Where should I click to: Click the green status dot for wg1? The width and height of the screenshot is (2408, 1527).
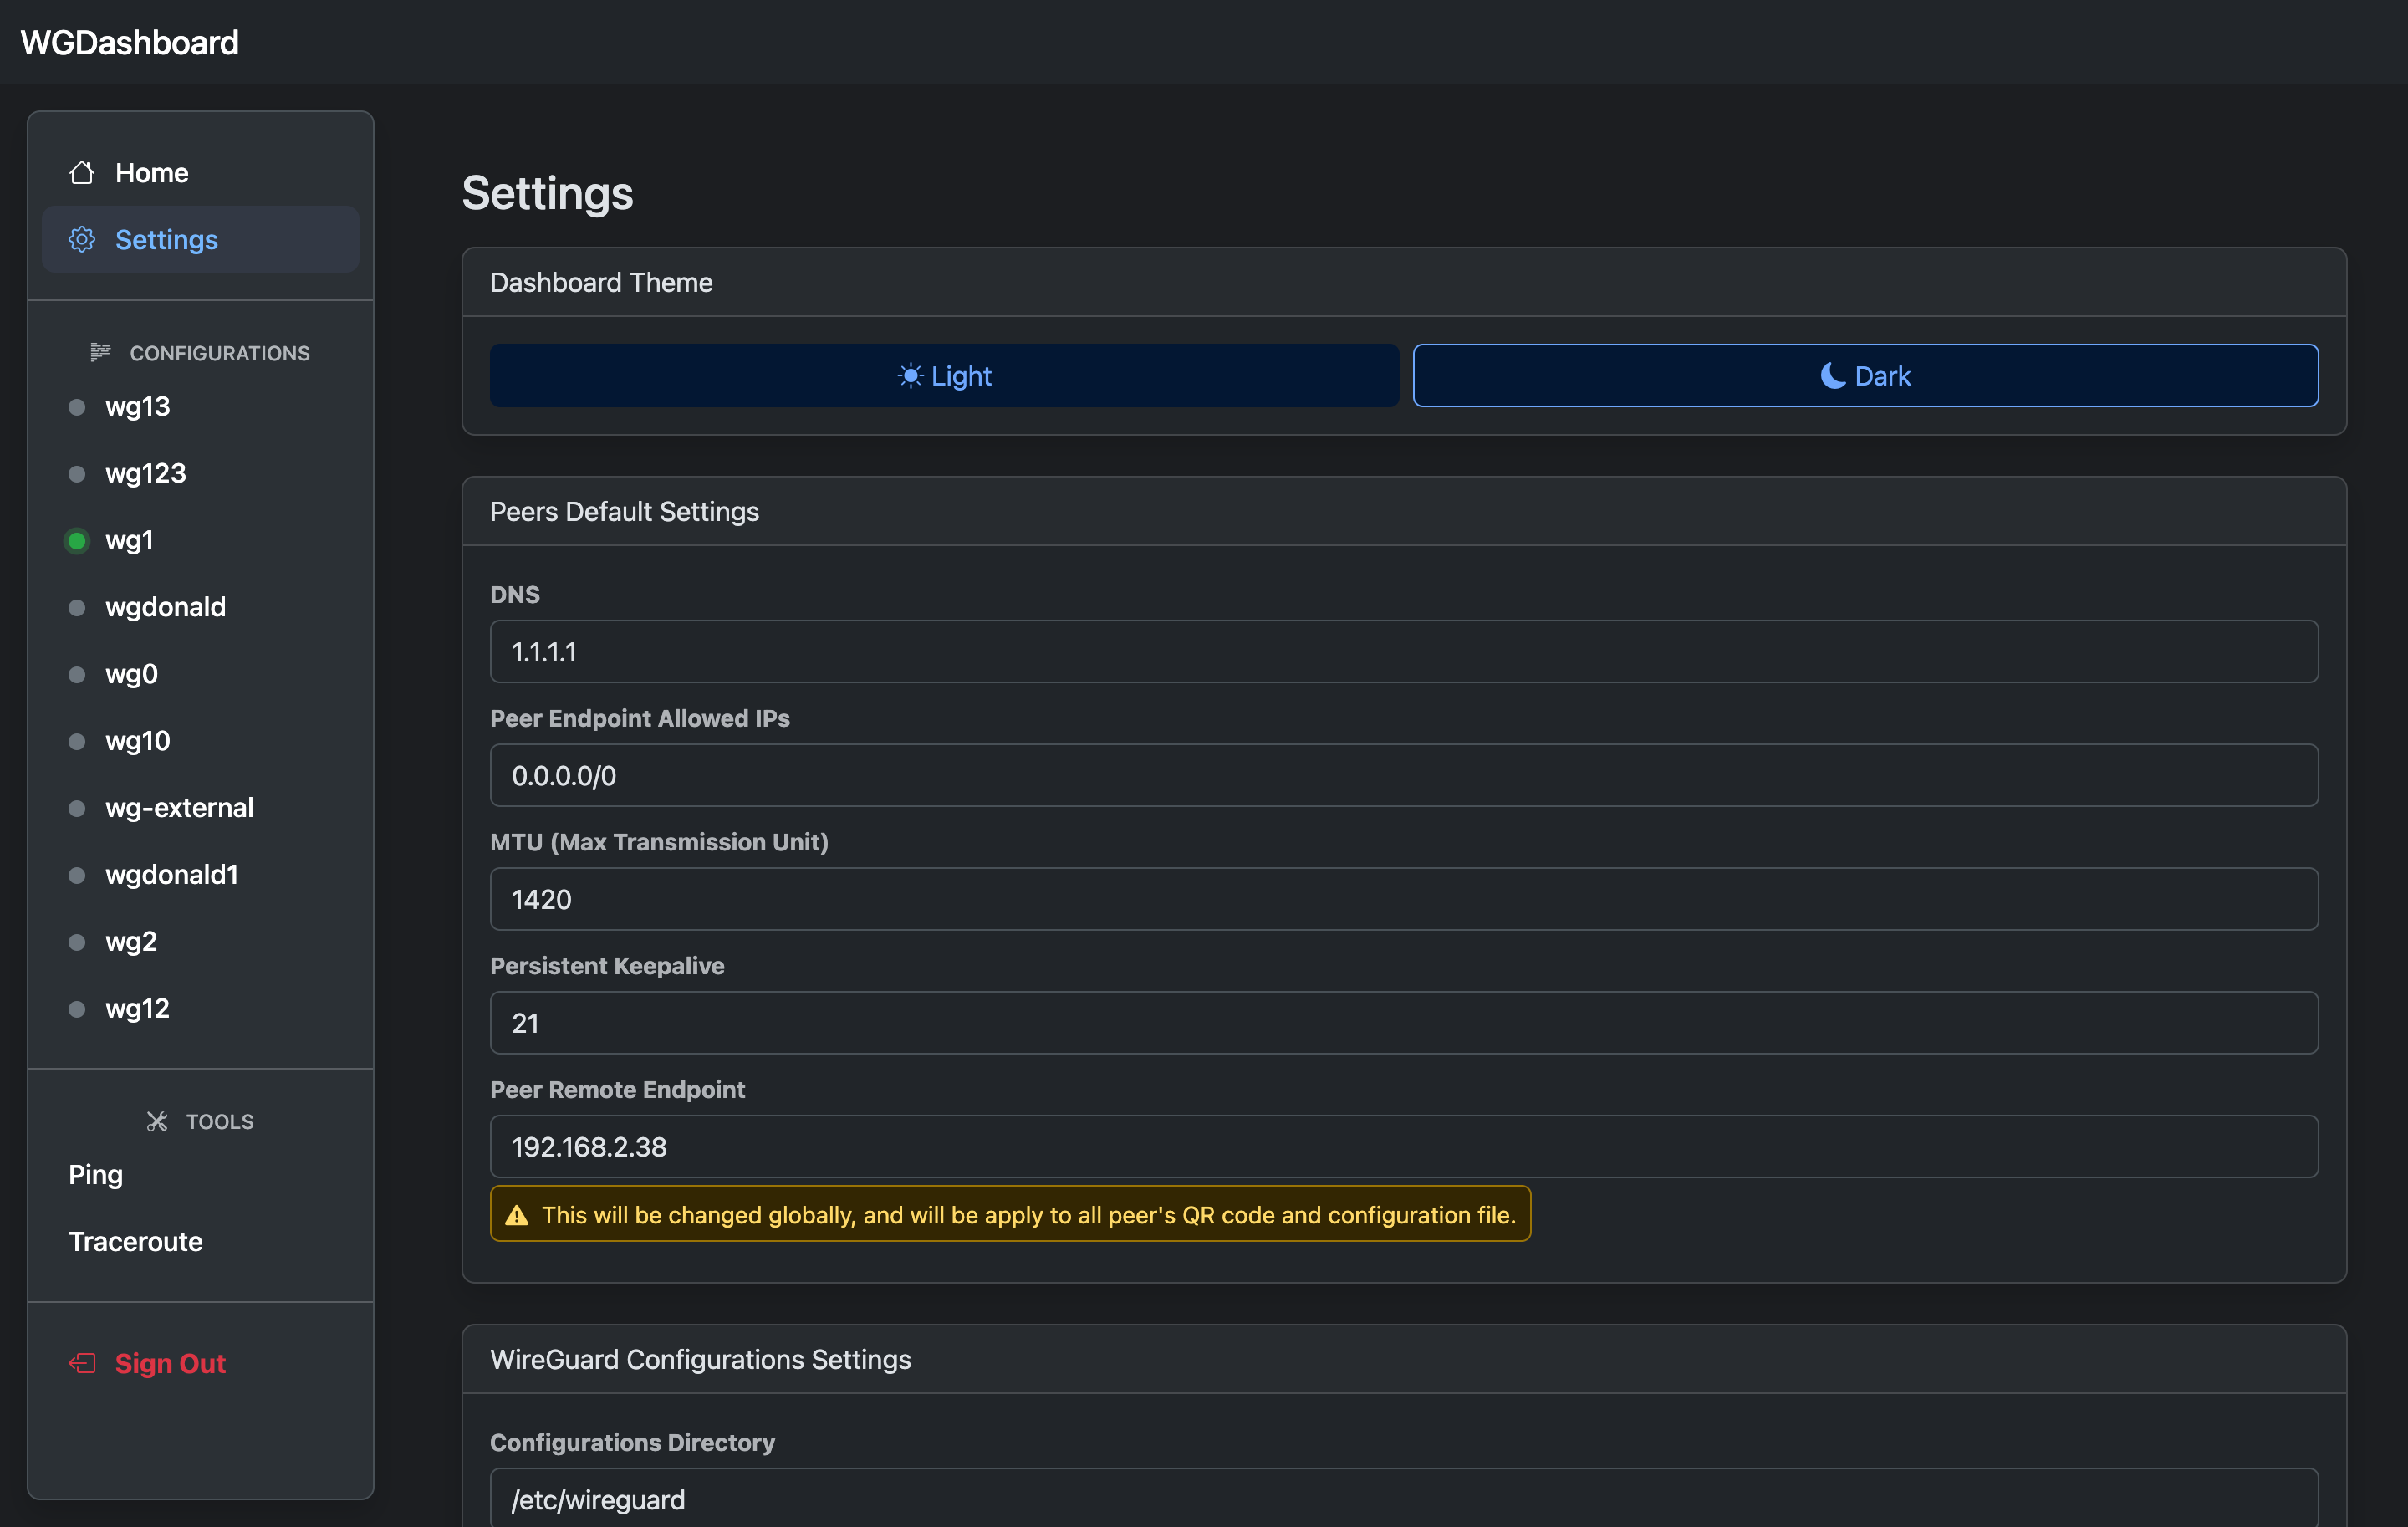pos(77,541)
